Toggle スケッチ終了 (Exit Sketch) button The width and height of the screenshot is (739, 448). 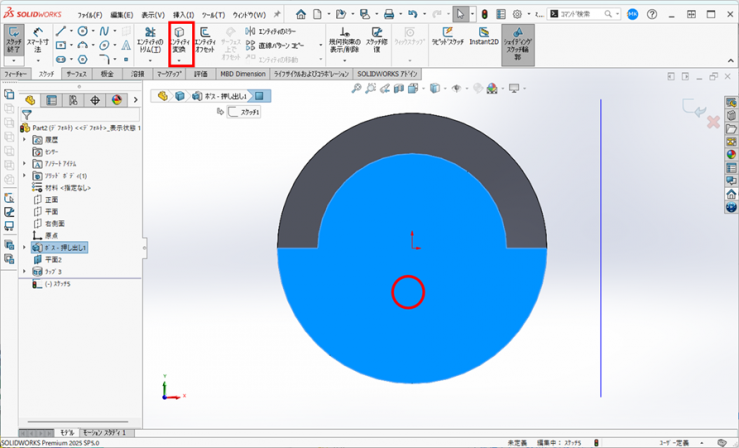pyautogui.click(x=13, y=40)
